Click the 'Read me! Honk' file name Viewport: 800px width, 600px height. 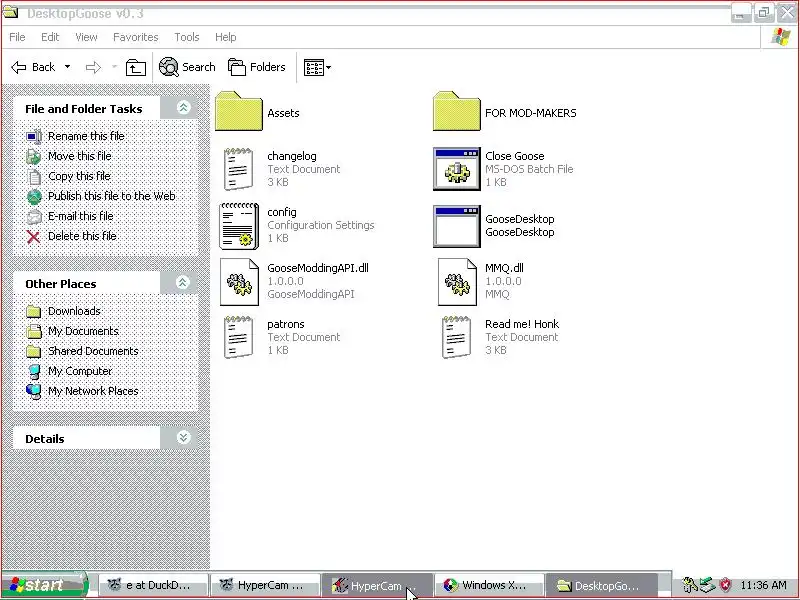click(522, 324)
